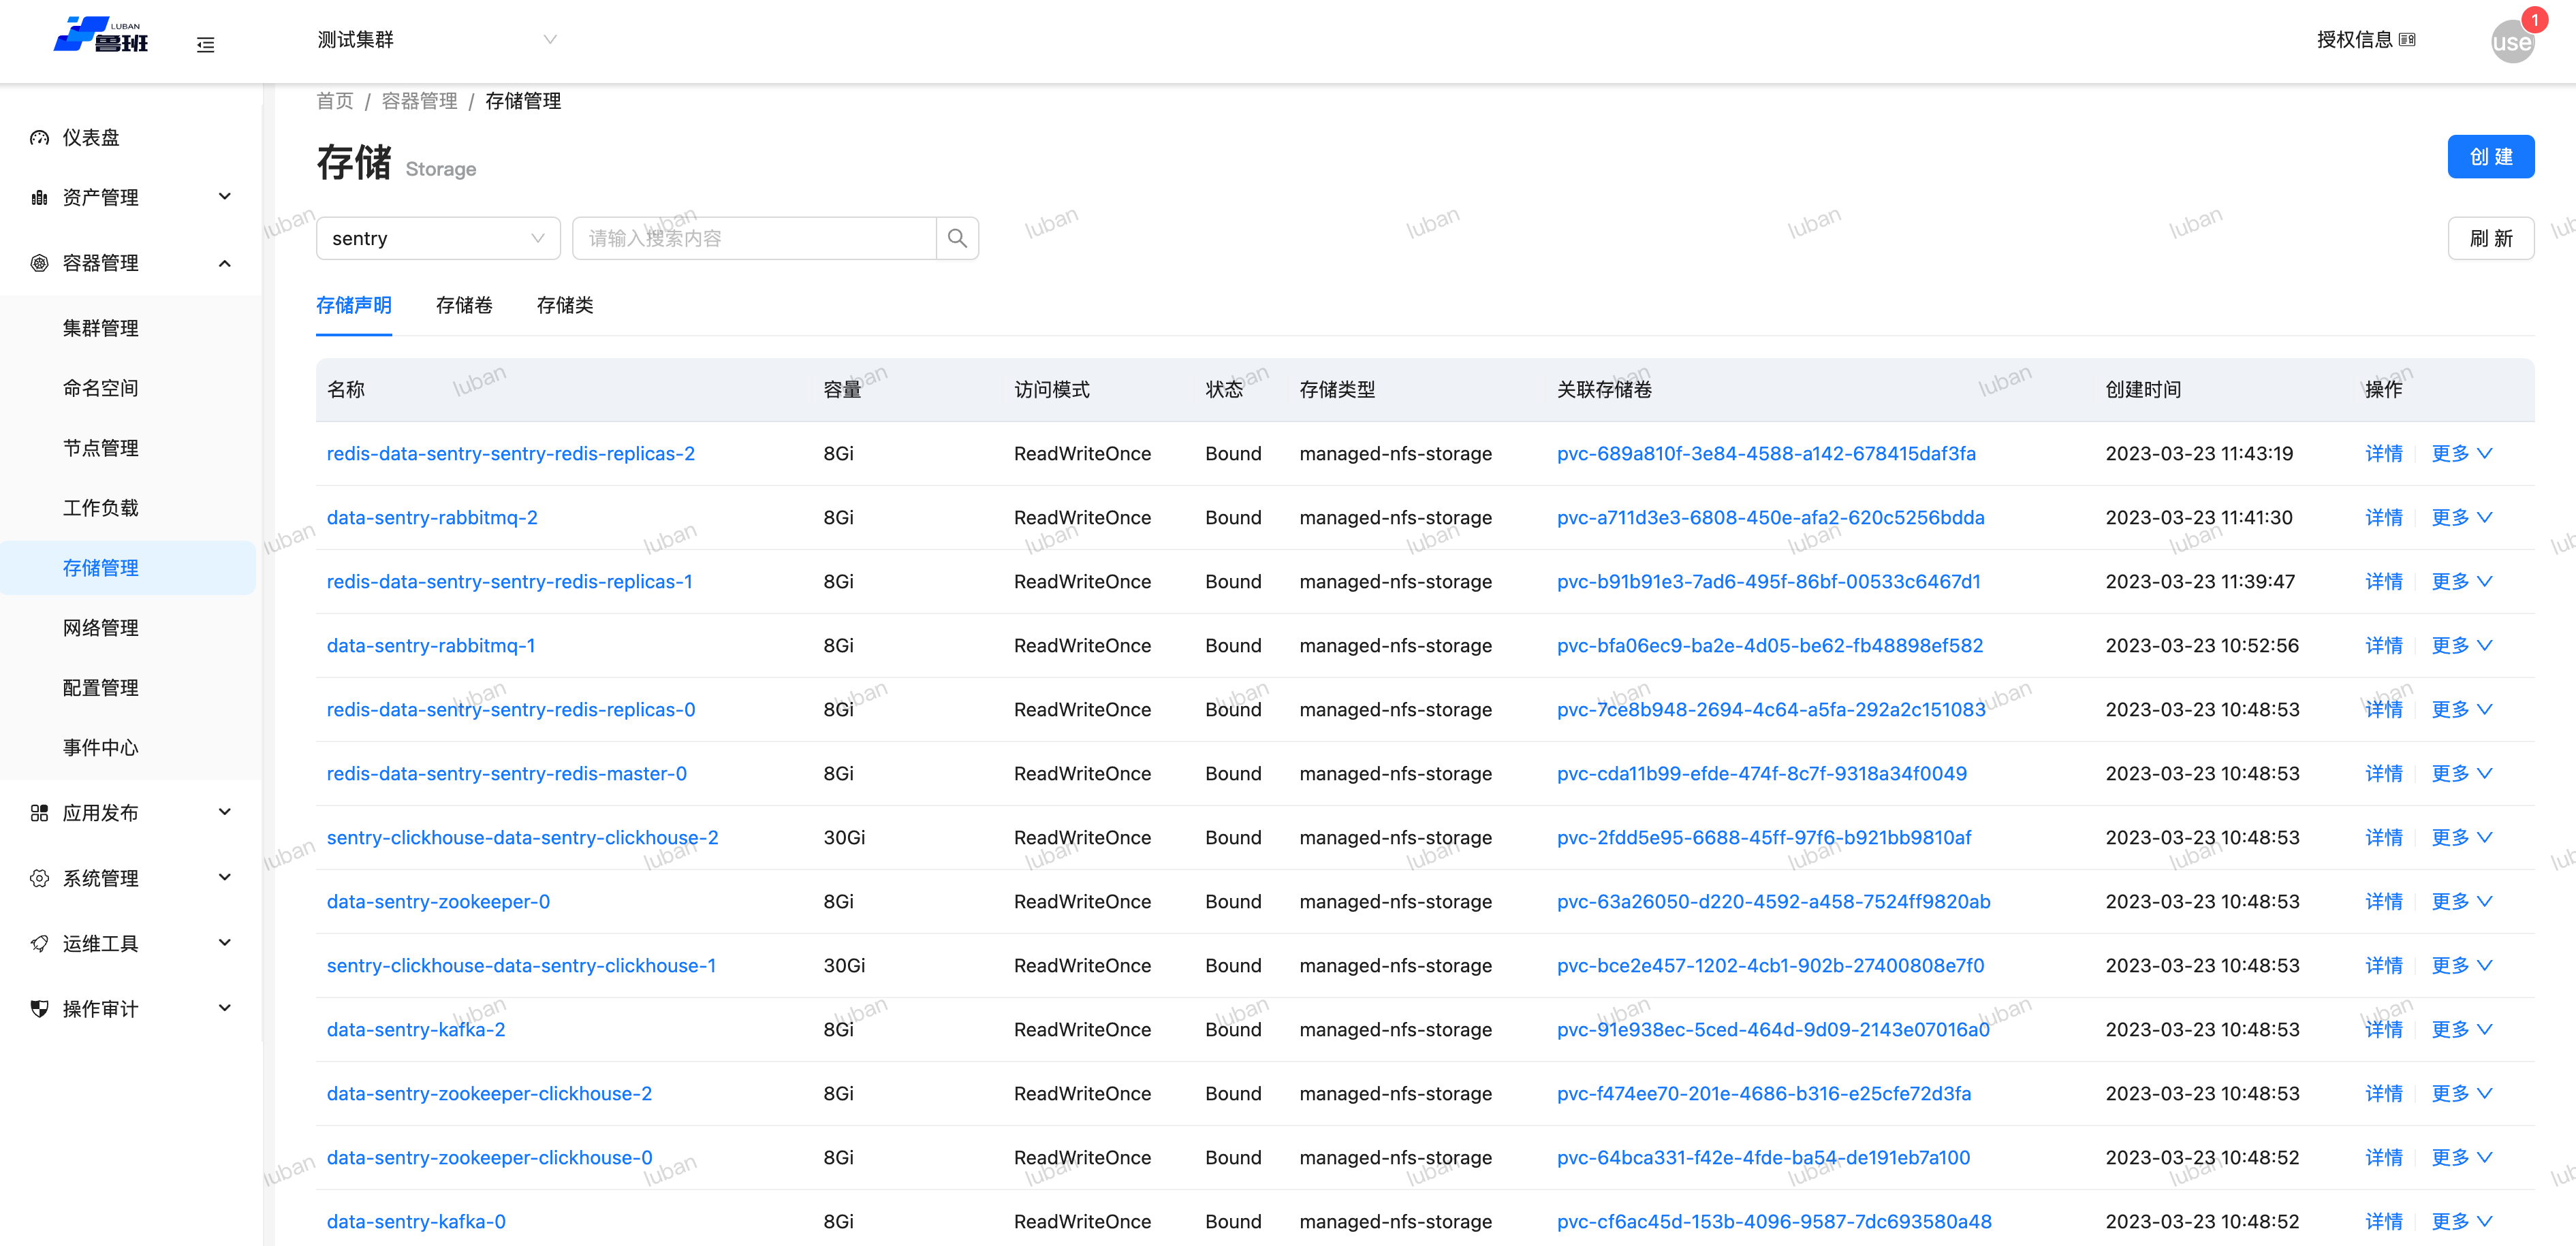The height and width of the screenshot is (1246, 2576).
Task: Open the 仪表盘 dashboard icon
Action: coord(40,138)
